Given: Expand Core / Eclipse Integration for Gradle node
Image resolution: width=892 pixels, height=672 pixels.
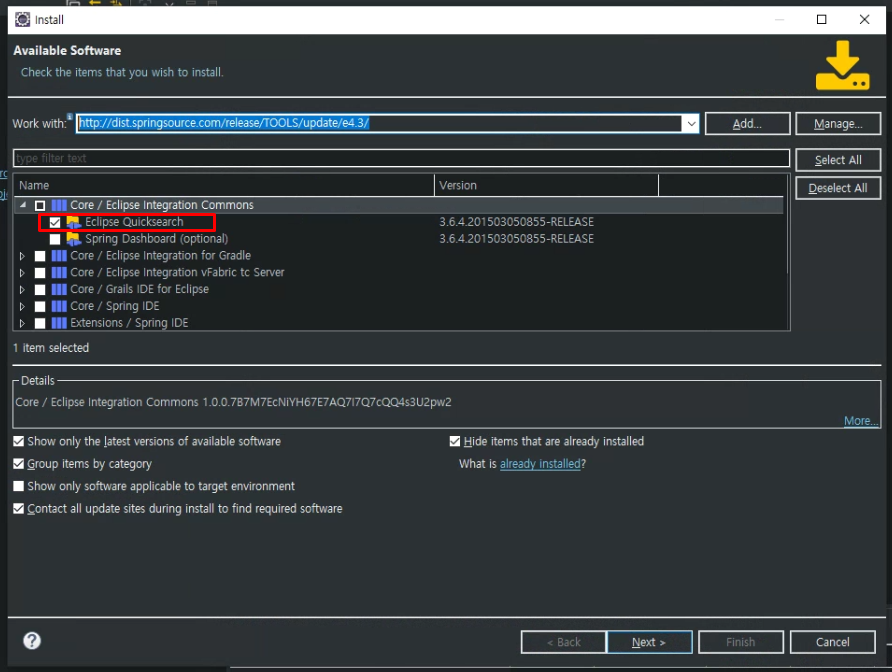Looking at the screenshot, I should (x=22, y=256).
